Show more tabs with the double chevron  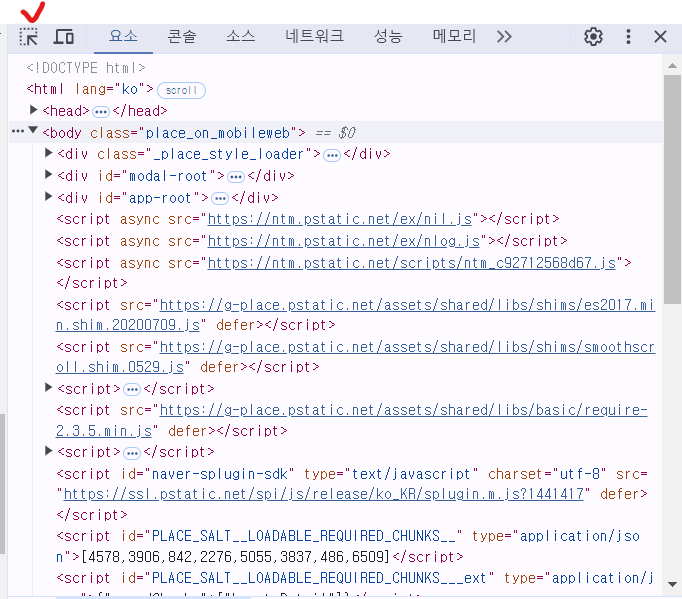click(504, 37)
